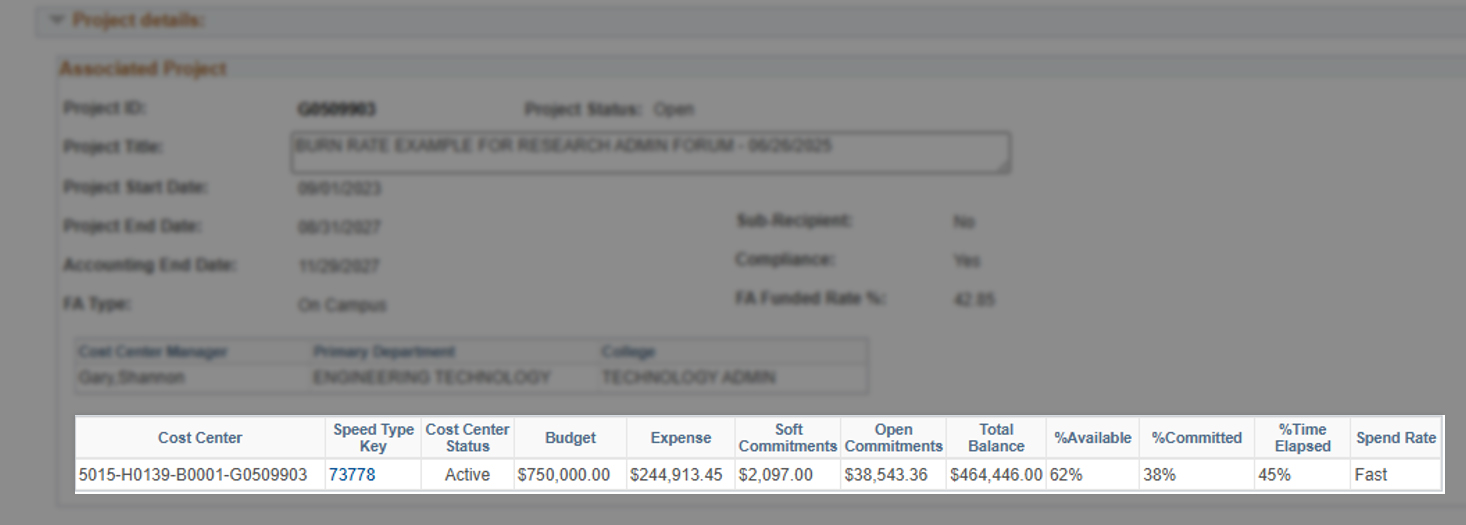Screen dimensions: 1466x525
Task: Click the %Time Elapsed column header
Action: pos(1302,438)
